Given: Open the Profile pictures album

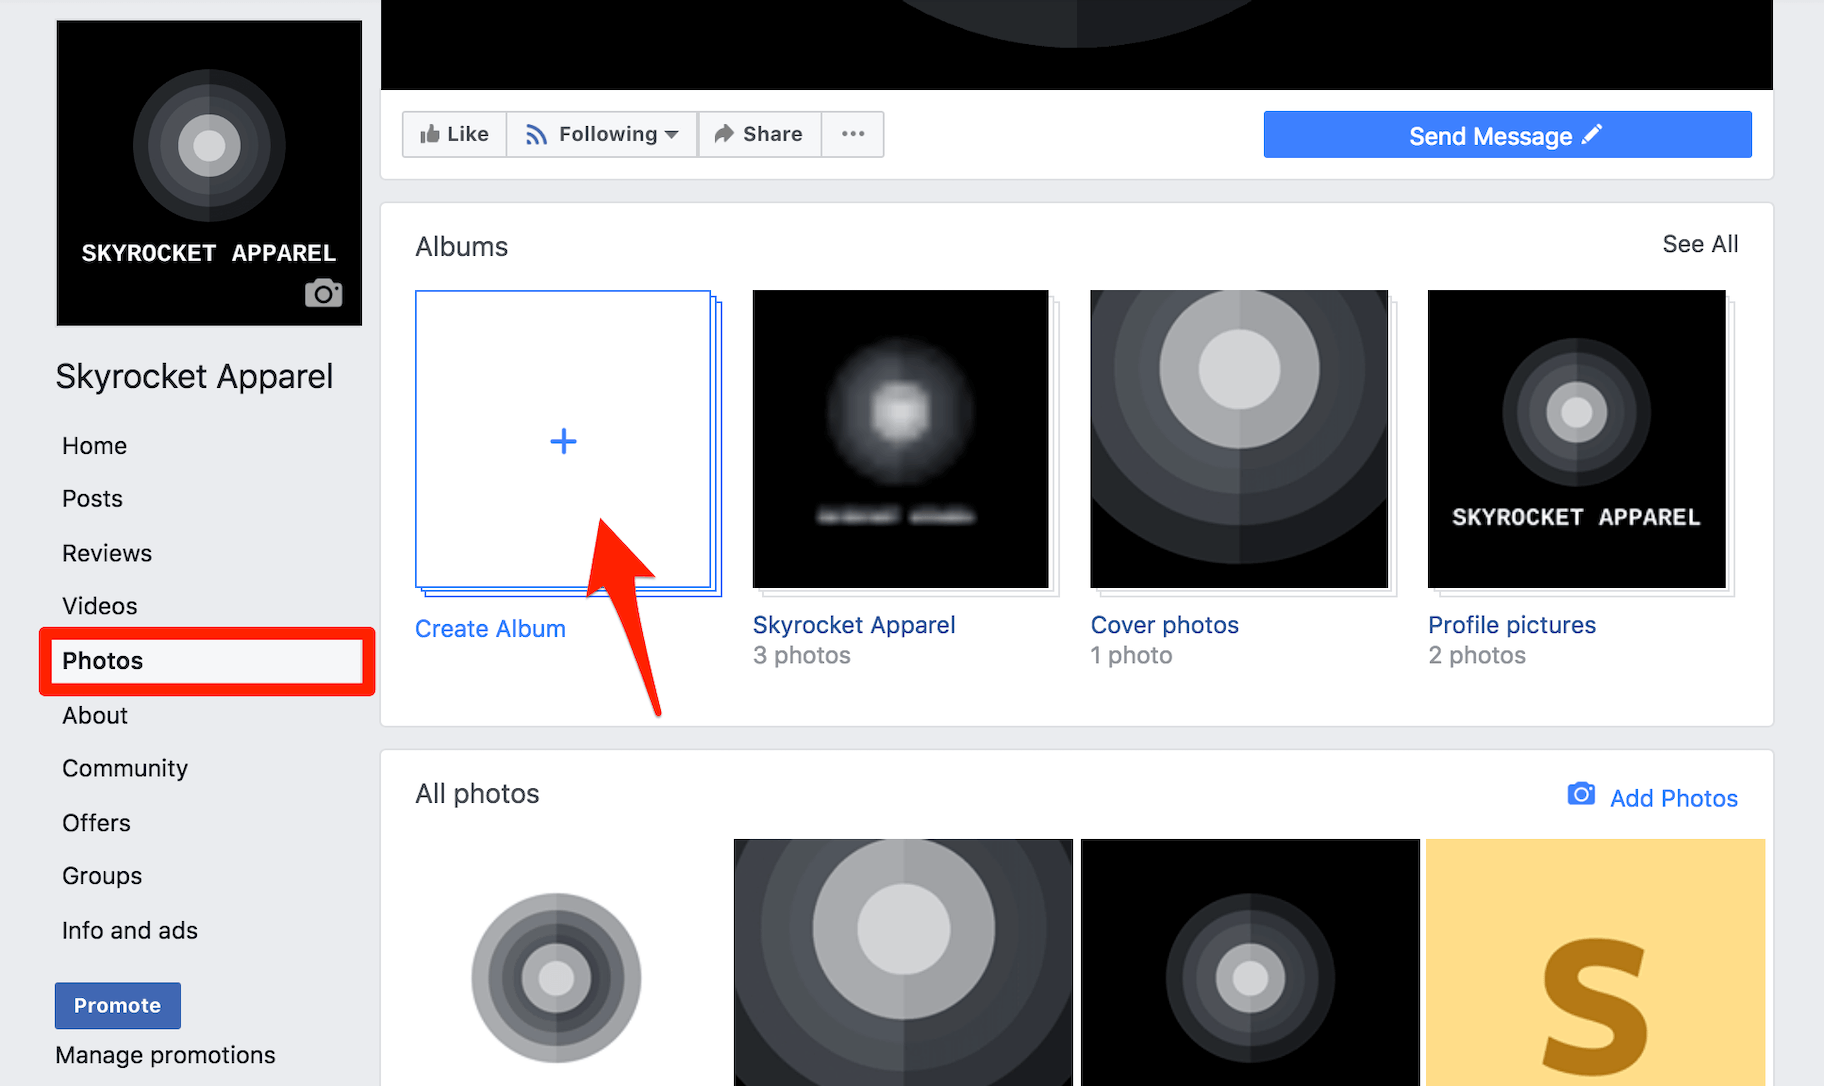Looking at the screenshot, I should [1576, 438].
